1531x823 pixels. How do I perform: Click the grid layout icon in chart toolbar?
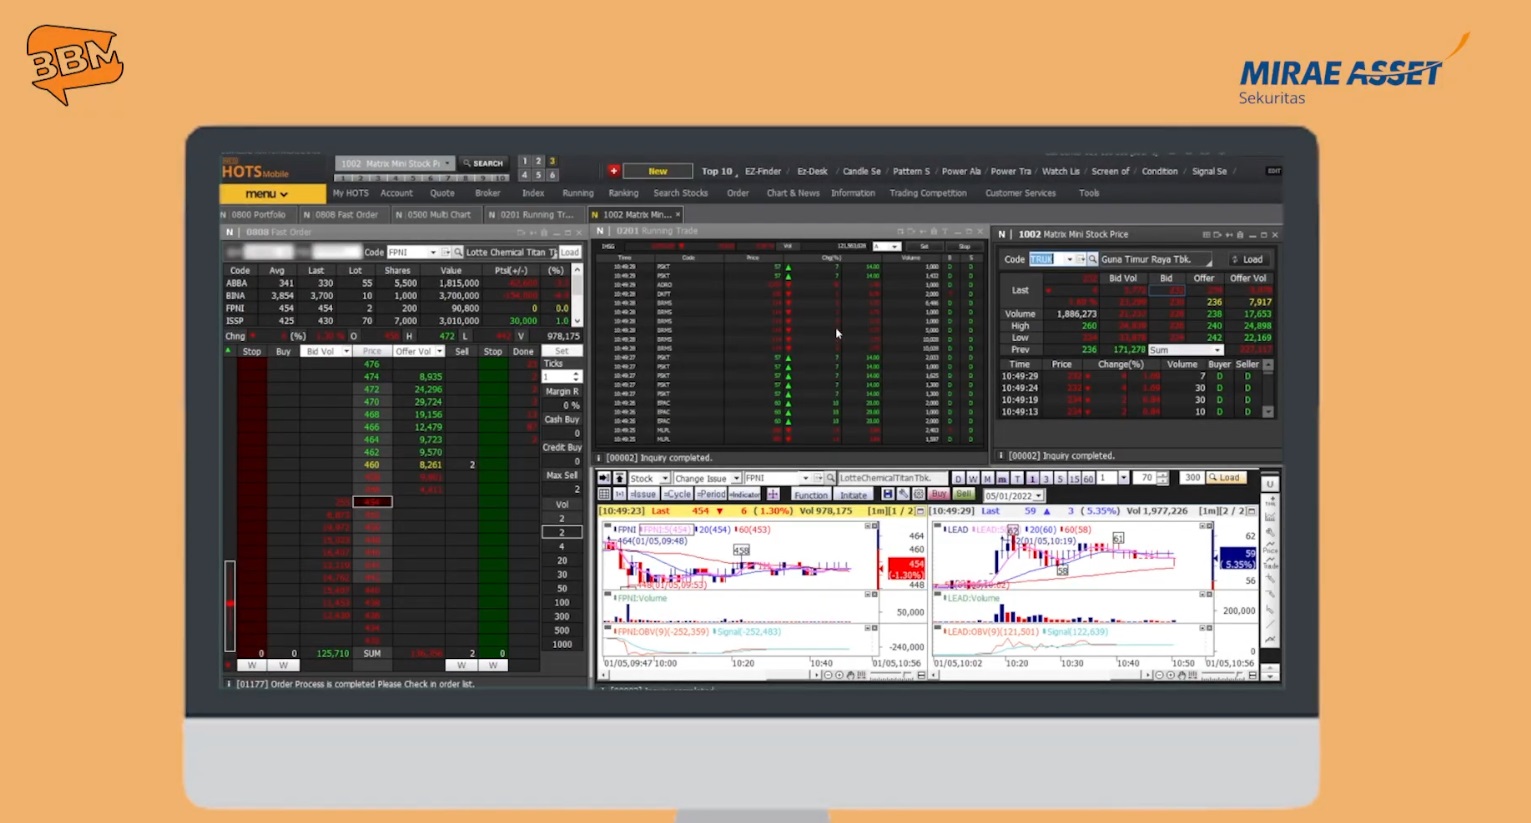tap(604, 495)
